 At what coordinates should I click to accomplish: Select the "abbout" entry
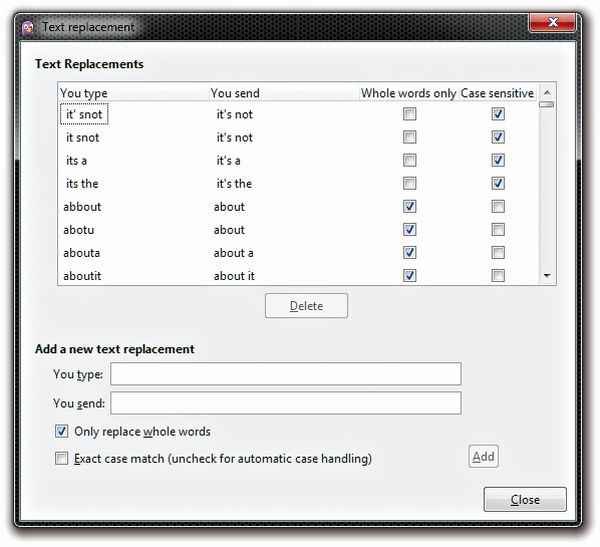[82, 207]
